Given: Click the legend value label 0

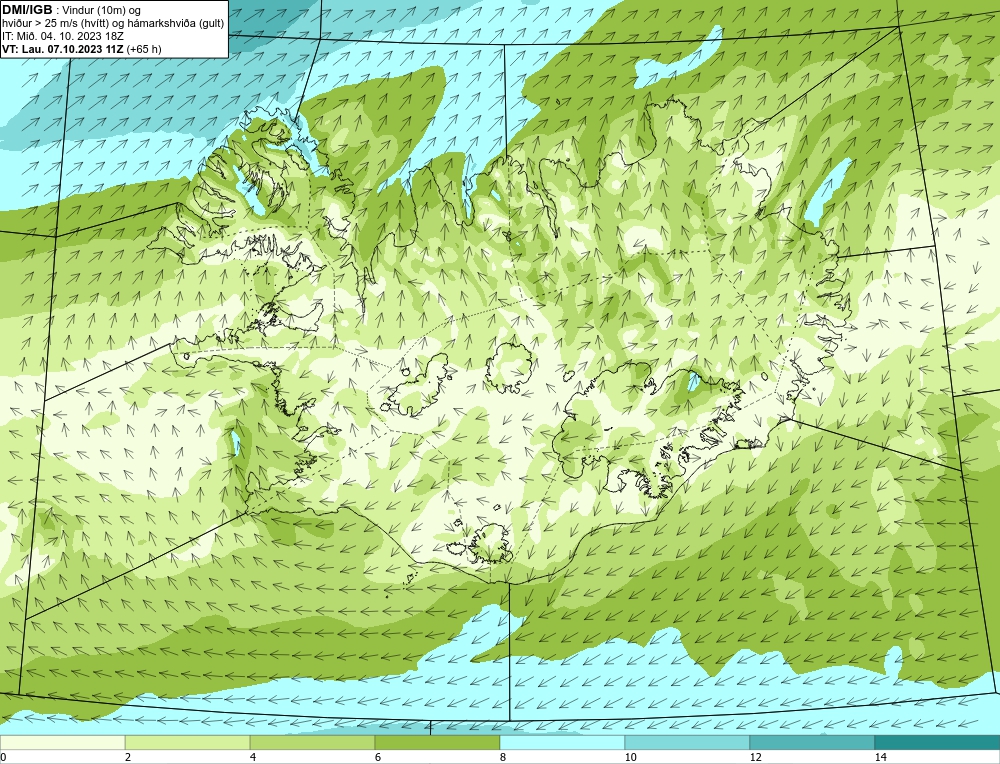Looking at the screenshot, I should pos(3,757).
